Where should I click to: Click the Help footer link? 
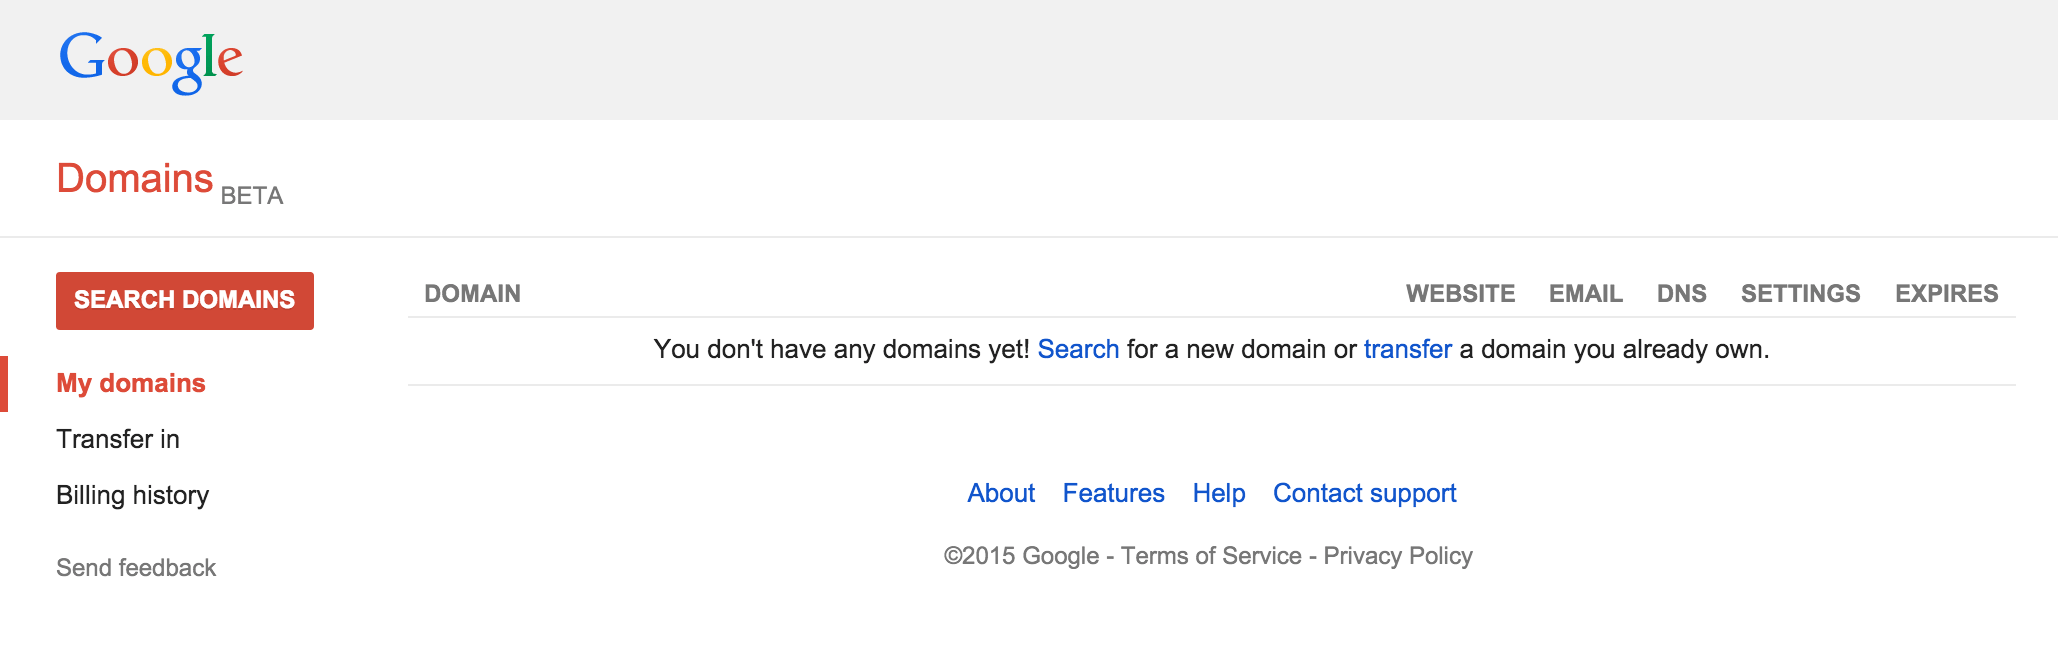tap(1219, 493)
